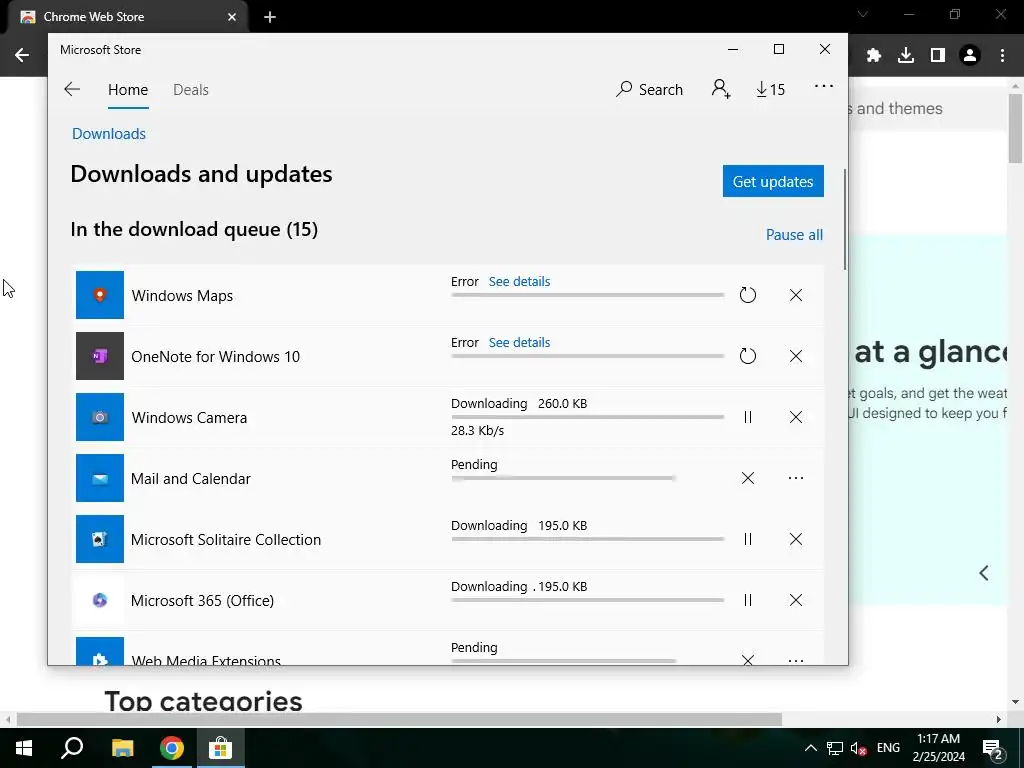Image resolution: width=1024 pixels, height=768 pixels.
Task: Open Chrome tab search chevron
Action: [863, 14]
